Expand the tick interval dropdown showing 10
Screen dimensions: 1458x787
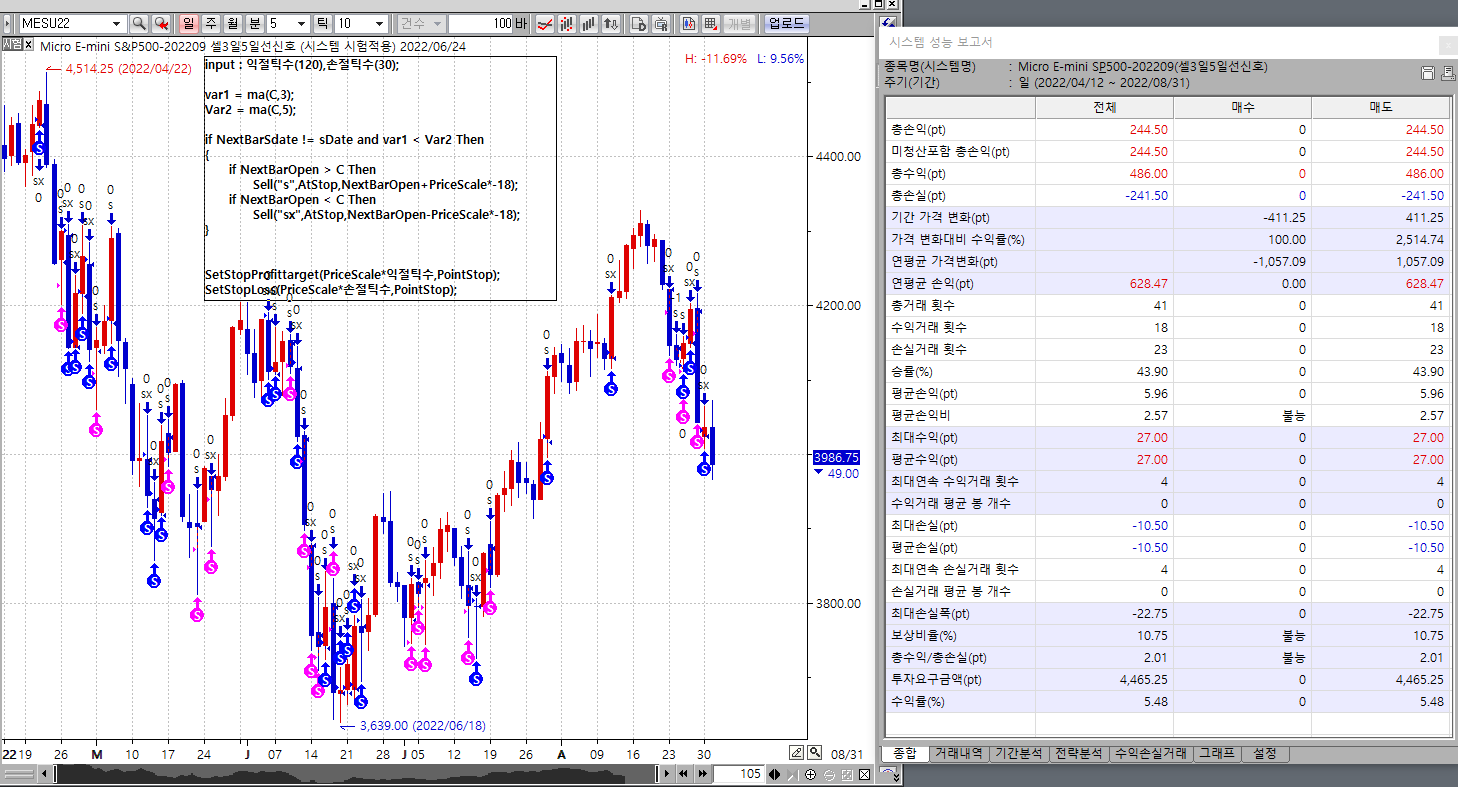[x=379, y=23]
